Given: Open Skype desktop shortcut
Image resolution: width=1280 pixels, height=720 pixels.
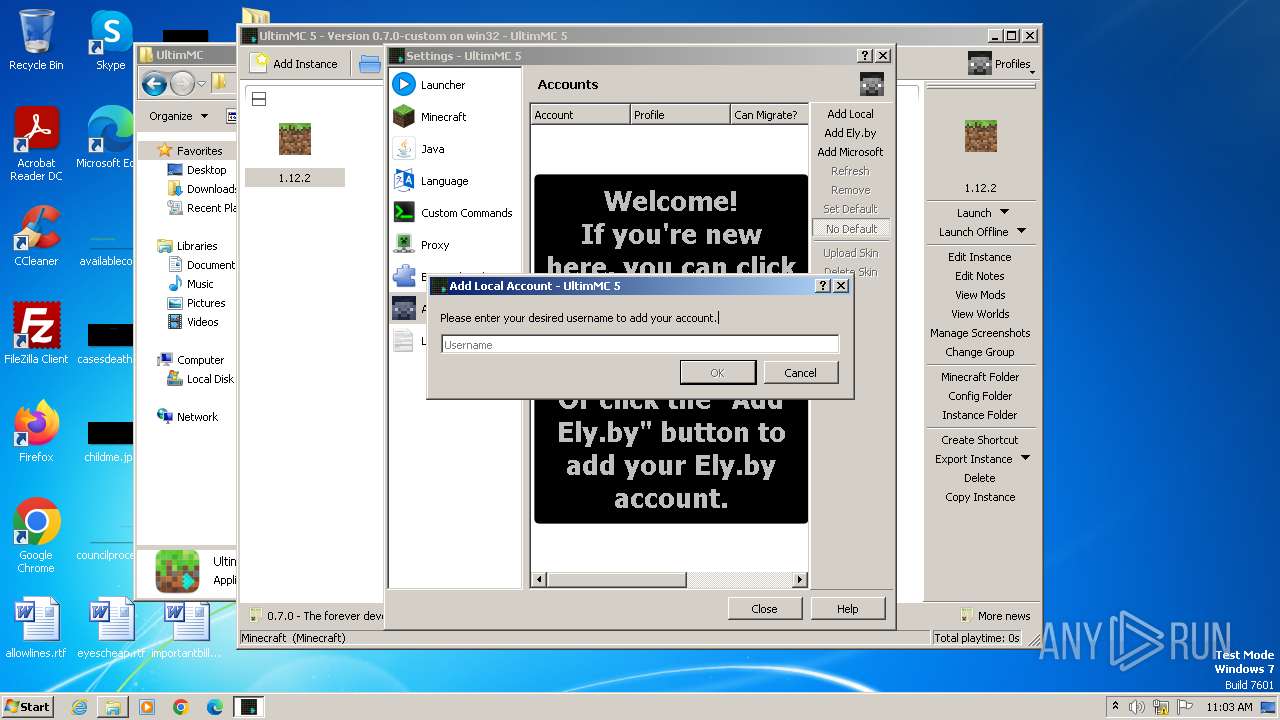Looking at the screenshot, I should (110, 40).
